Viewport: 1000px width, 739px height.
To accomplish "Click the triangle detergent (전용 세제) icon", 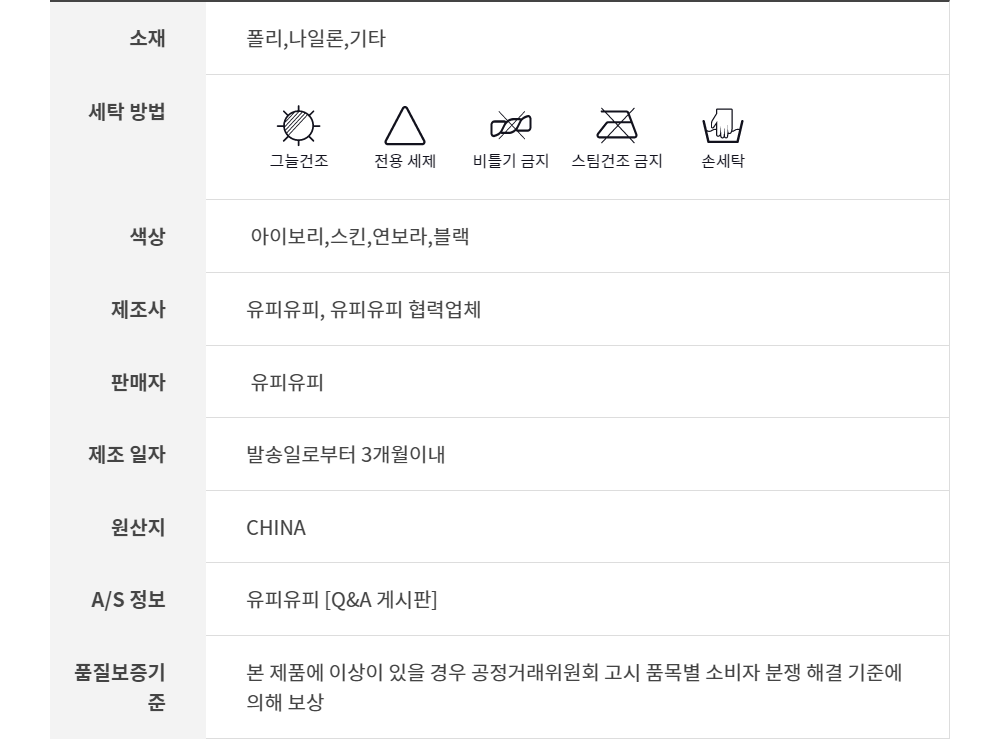I will click(x=404, y=126).
